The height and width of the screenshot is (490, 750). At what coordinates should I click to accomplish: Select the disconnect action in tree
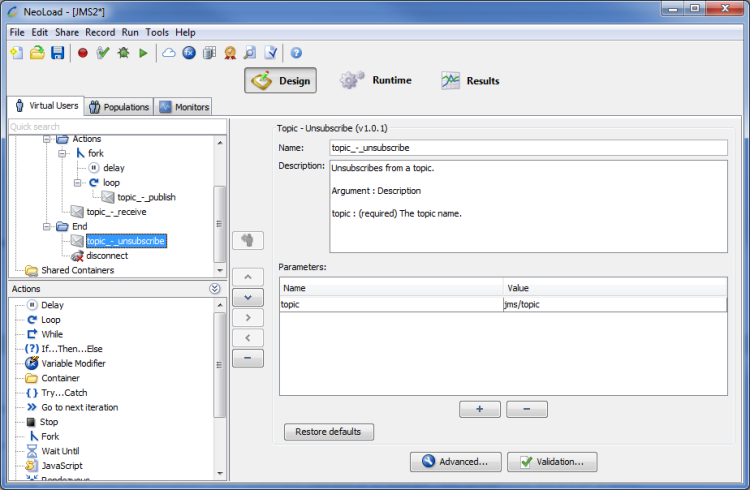click(x=107, y=256)
